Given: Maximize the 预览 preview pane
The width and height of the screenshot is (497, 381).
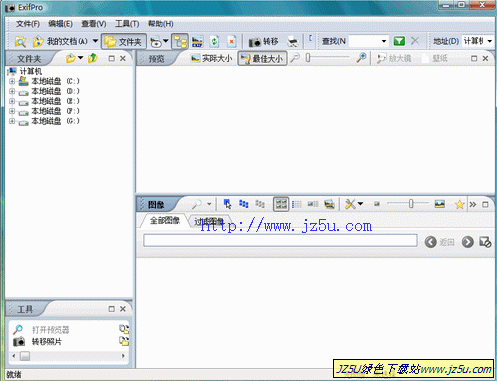Looking at the screenshot, I should pyautogui.click(x=474, y=58).
